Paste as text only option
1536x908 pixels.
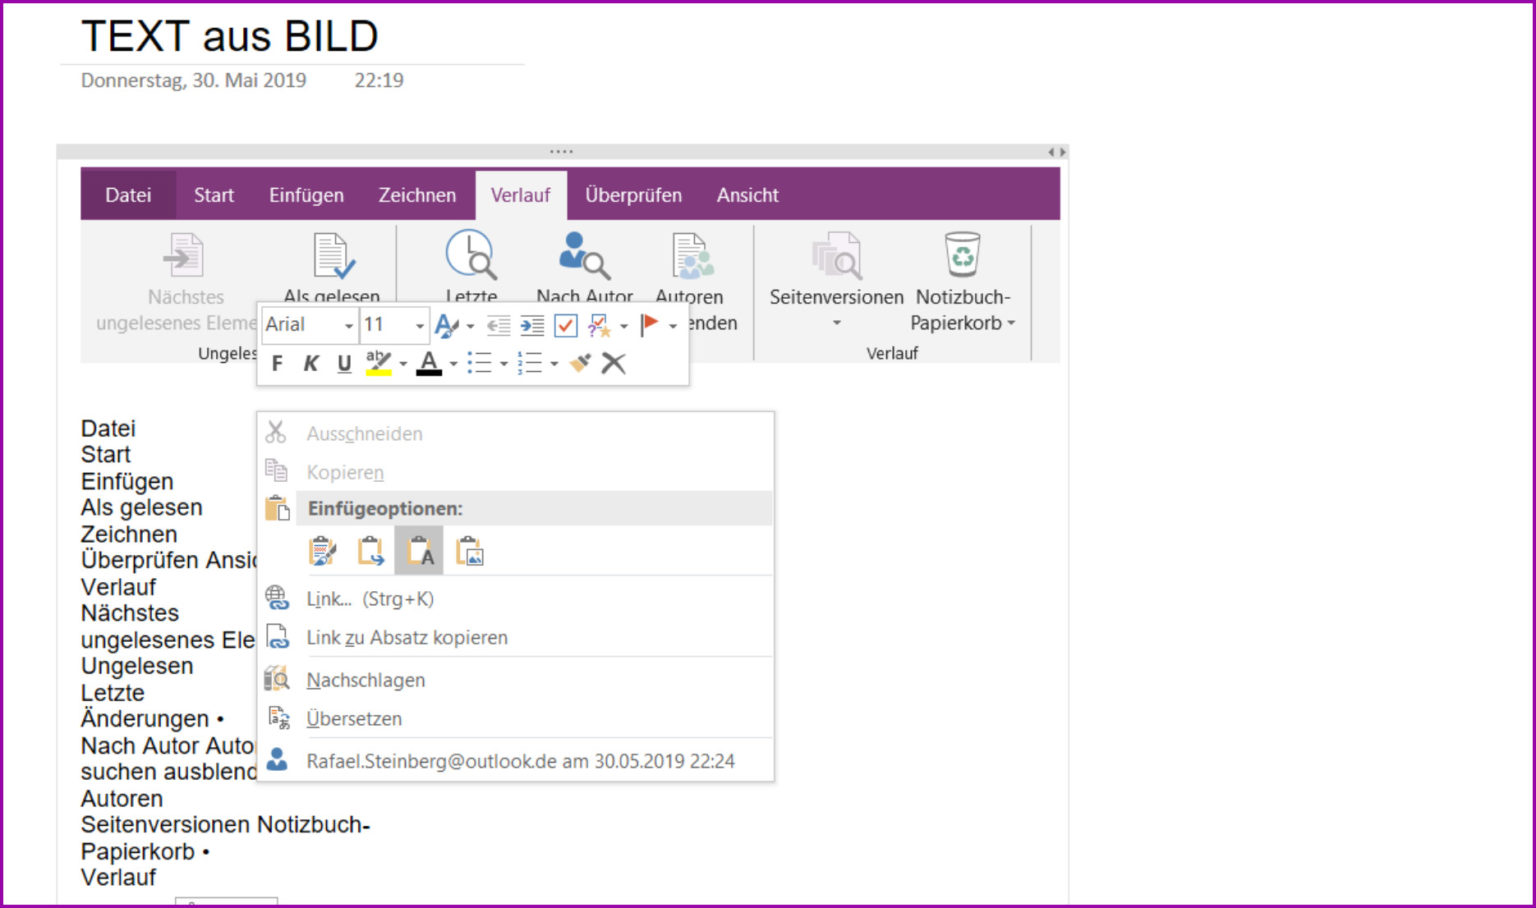point(419,551)
